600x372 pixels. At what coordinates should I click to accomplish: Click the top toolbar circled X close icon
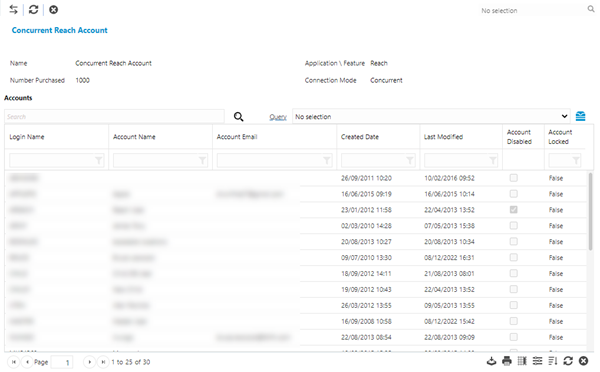[54, 10]
